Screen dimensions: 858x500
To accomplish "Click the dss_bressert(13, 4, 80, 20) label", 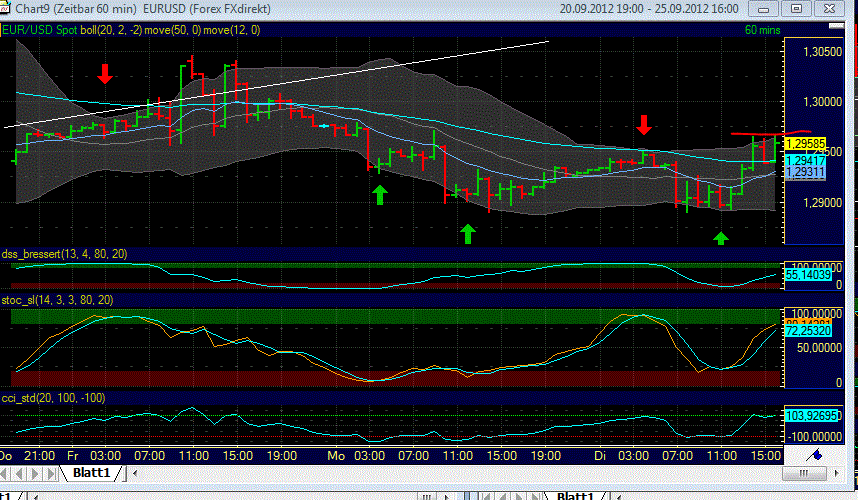I will [x=65, y=254].
